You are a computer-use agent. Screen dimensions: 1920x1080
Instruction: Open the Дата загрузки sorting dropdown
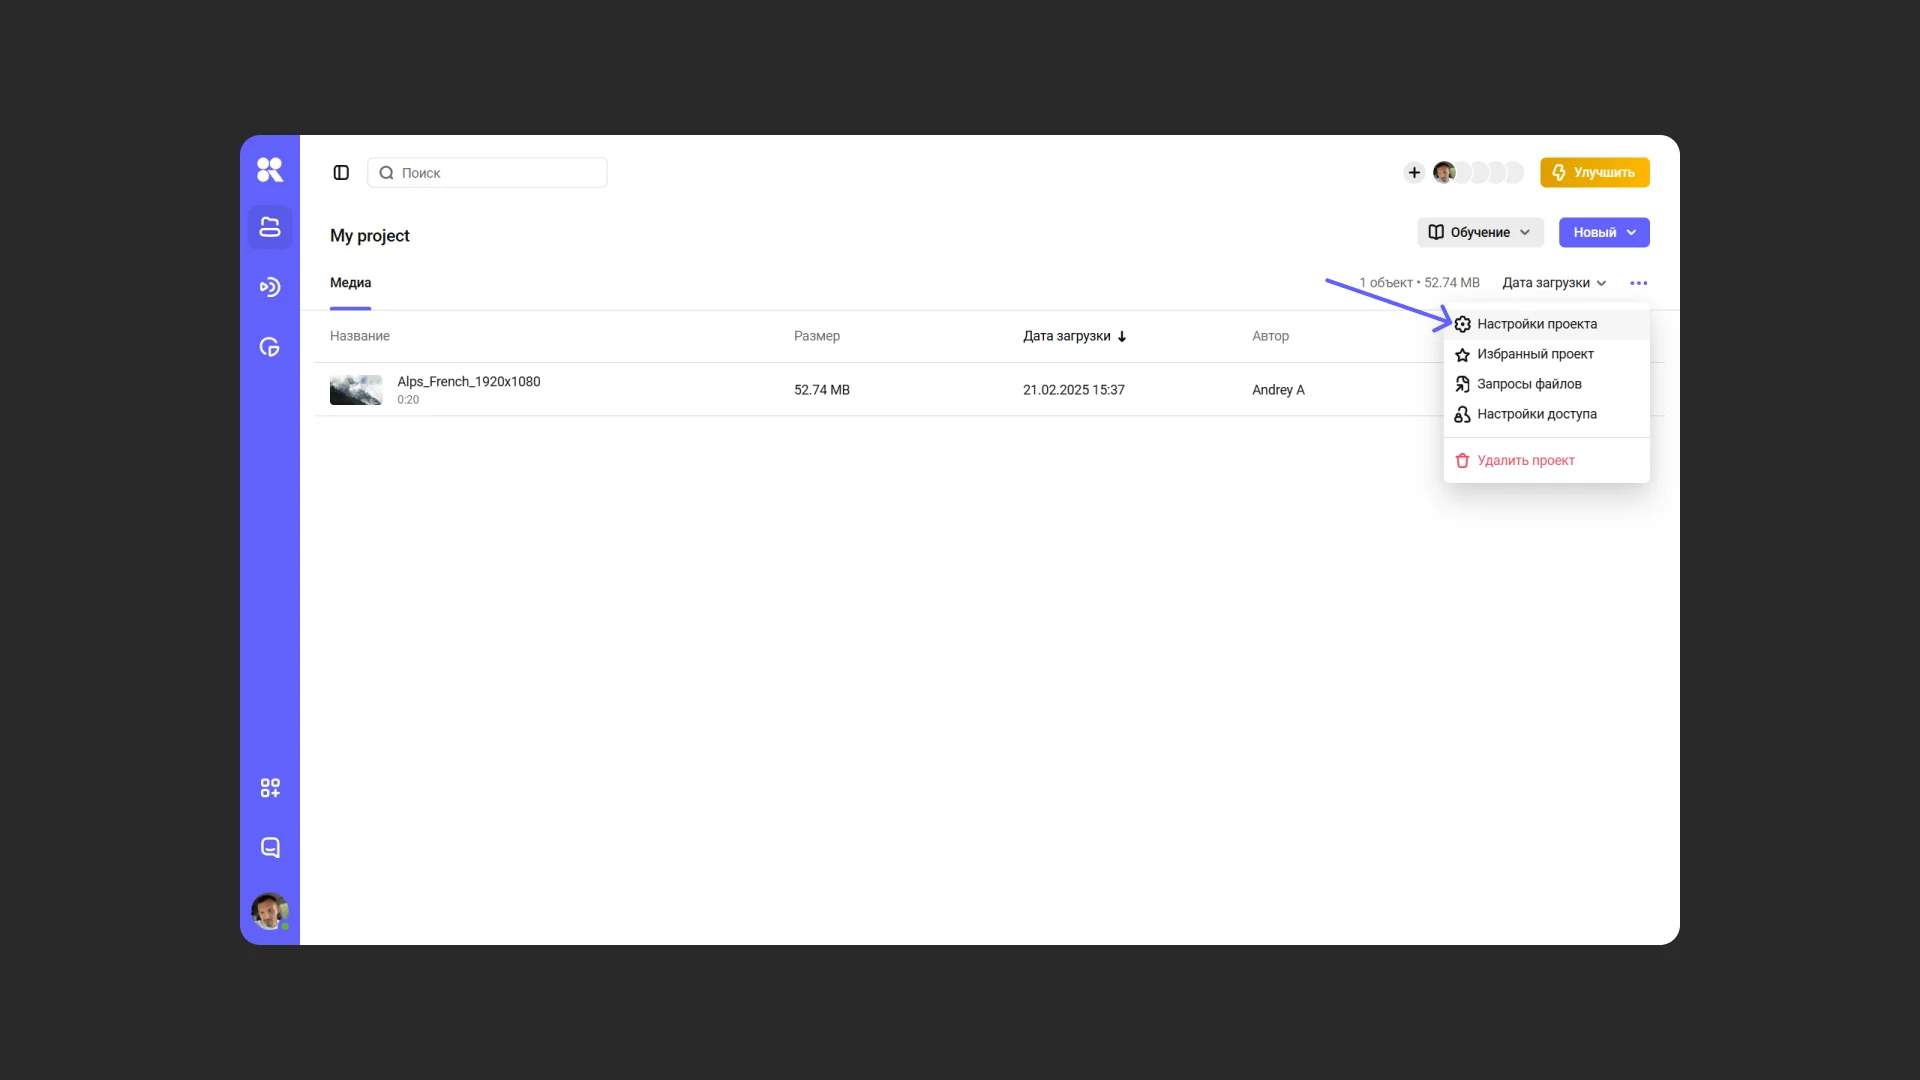[x=1554, y=282]
